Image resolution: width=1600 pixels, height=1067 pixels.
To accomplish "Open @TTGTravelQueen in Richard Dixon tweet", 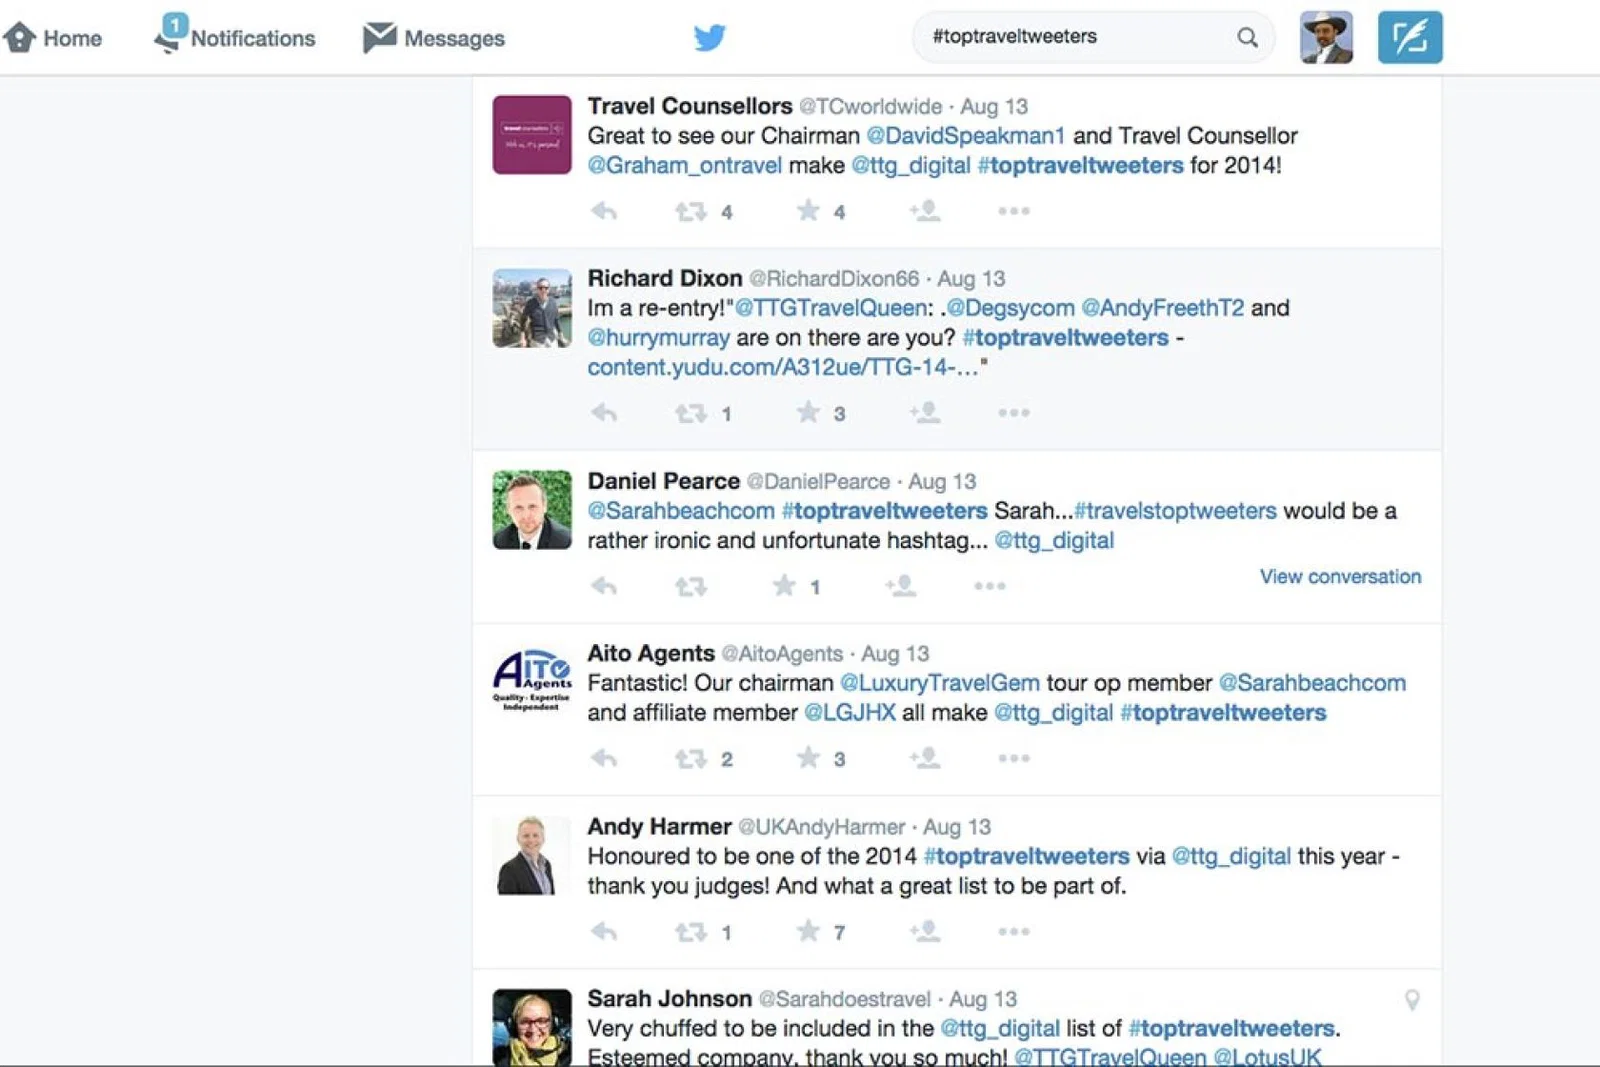I will coord(831,308).
